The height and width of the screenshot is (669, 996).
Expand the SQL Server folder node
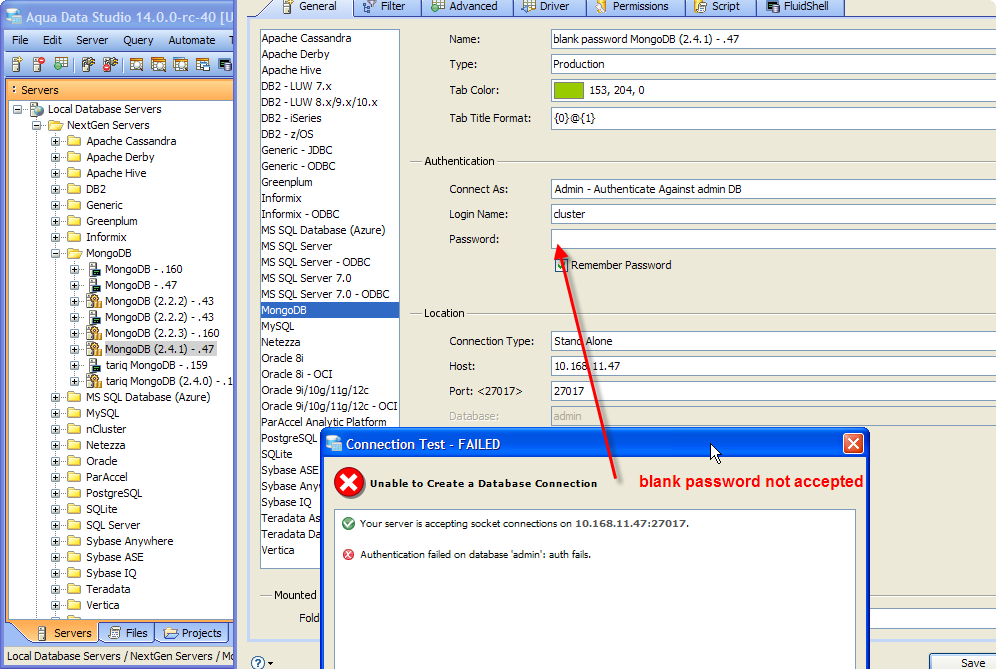click(x=56, y=525)
